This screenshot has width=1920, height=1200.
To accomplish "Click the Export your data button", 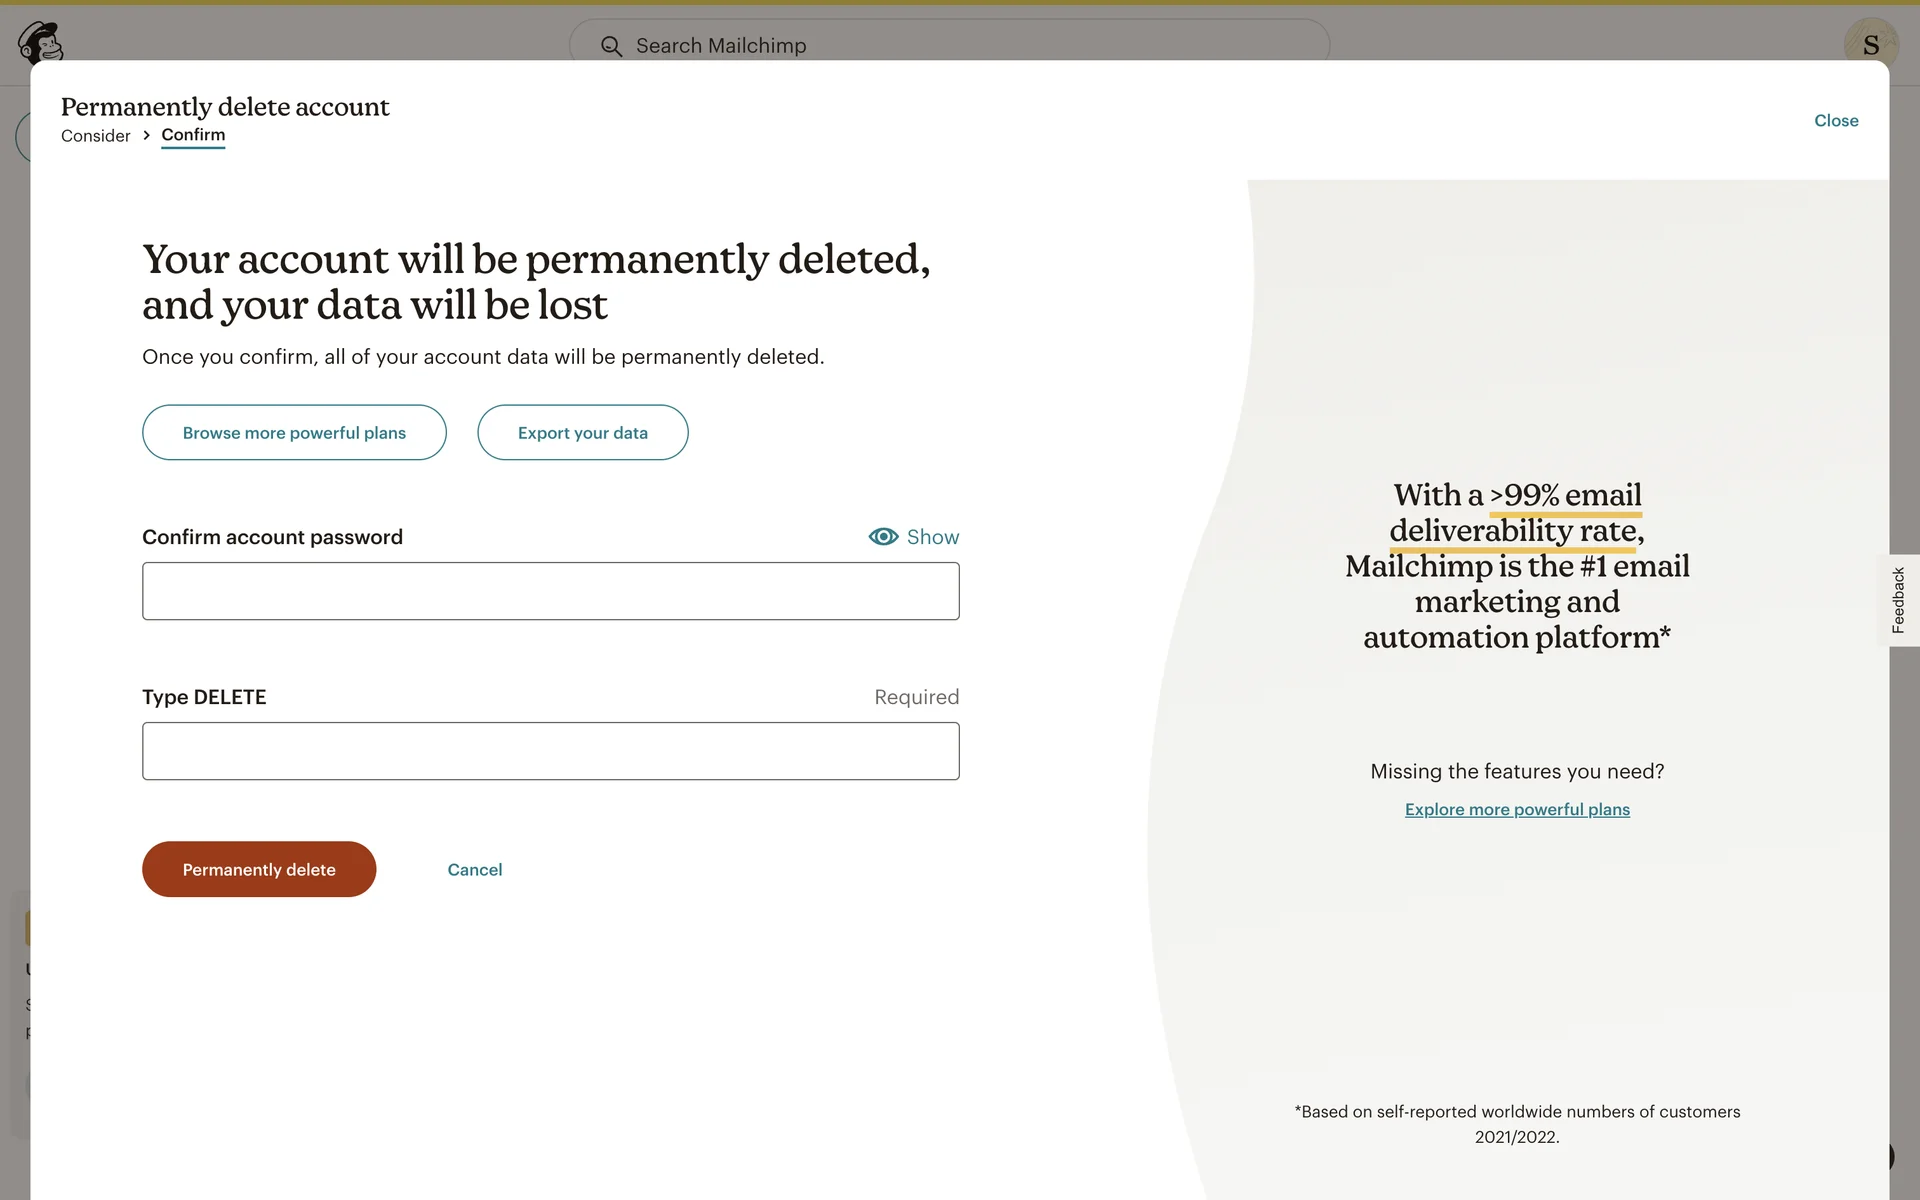I will pyautogui.click(x=582, y=433).
